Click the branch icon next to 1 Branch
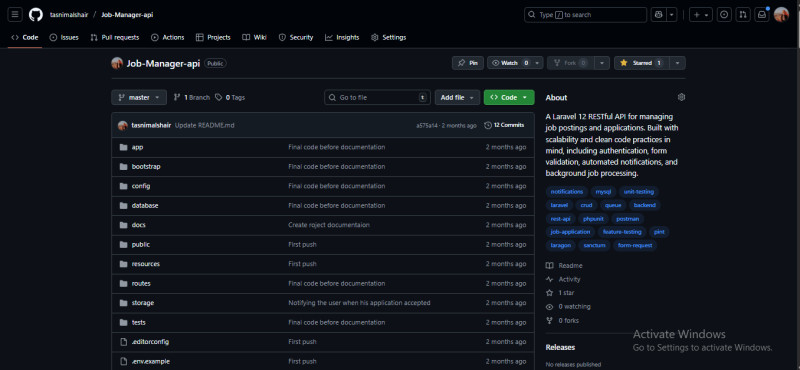This screenshot has height=370, width=800. [177, 97]
